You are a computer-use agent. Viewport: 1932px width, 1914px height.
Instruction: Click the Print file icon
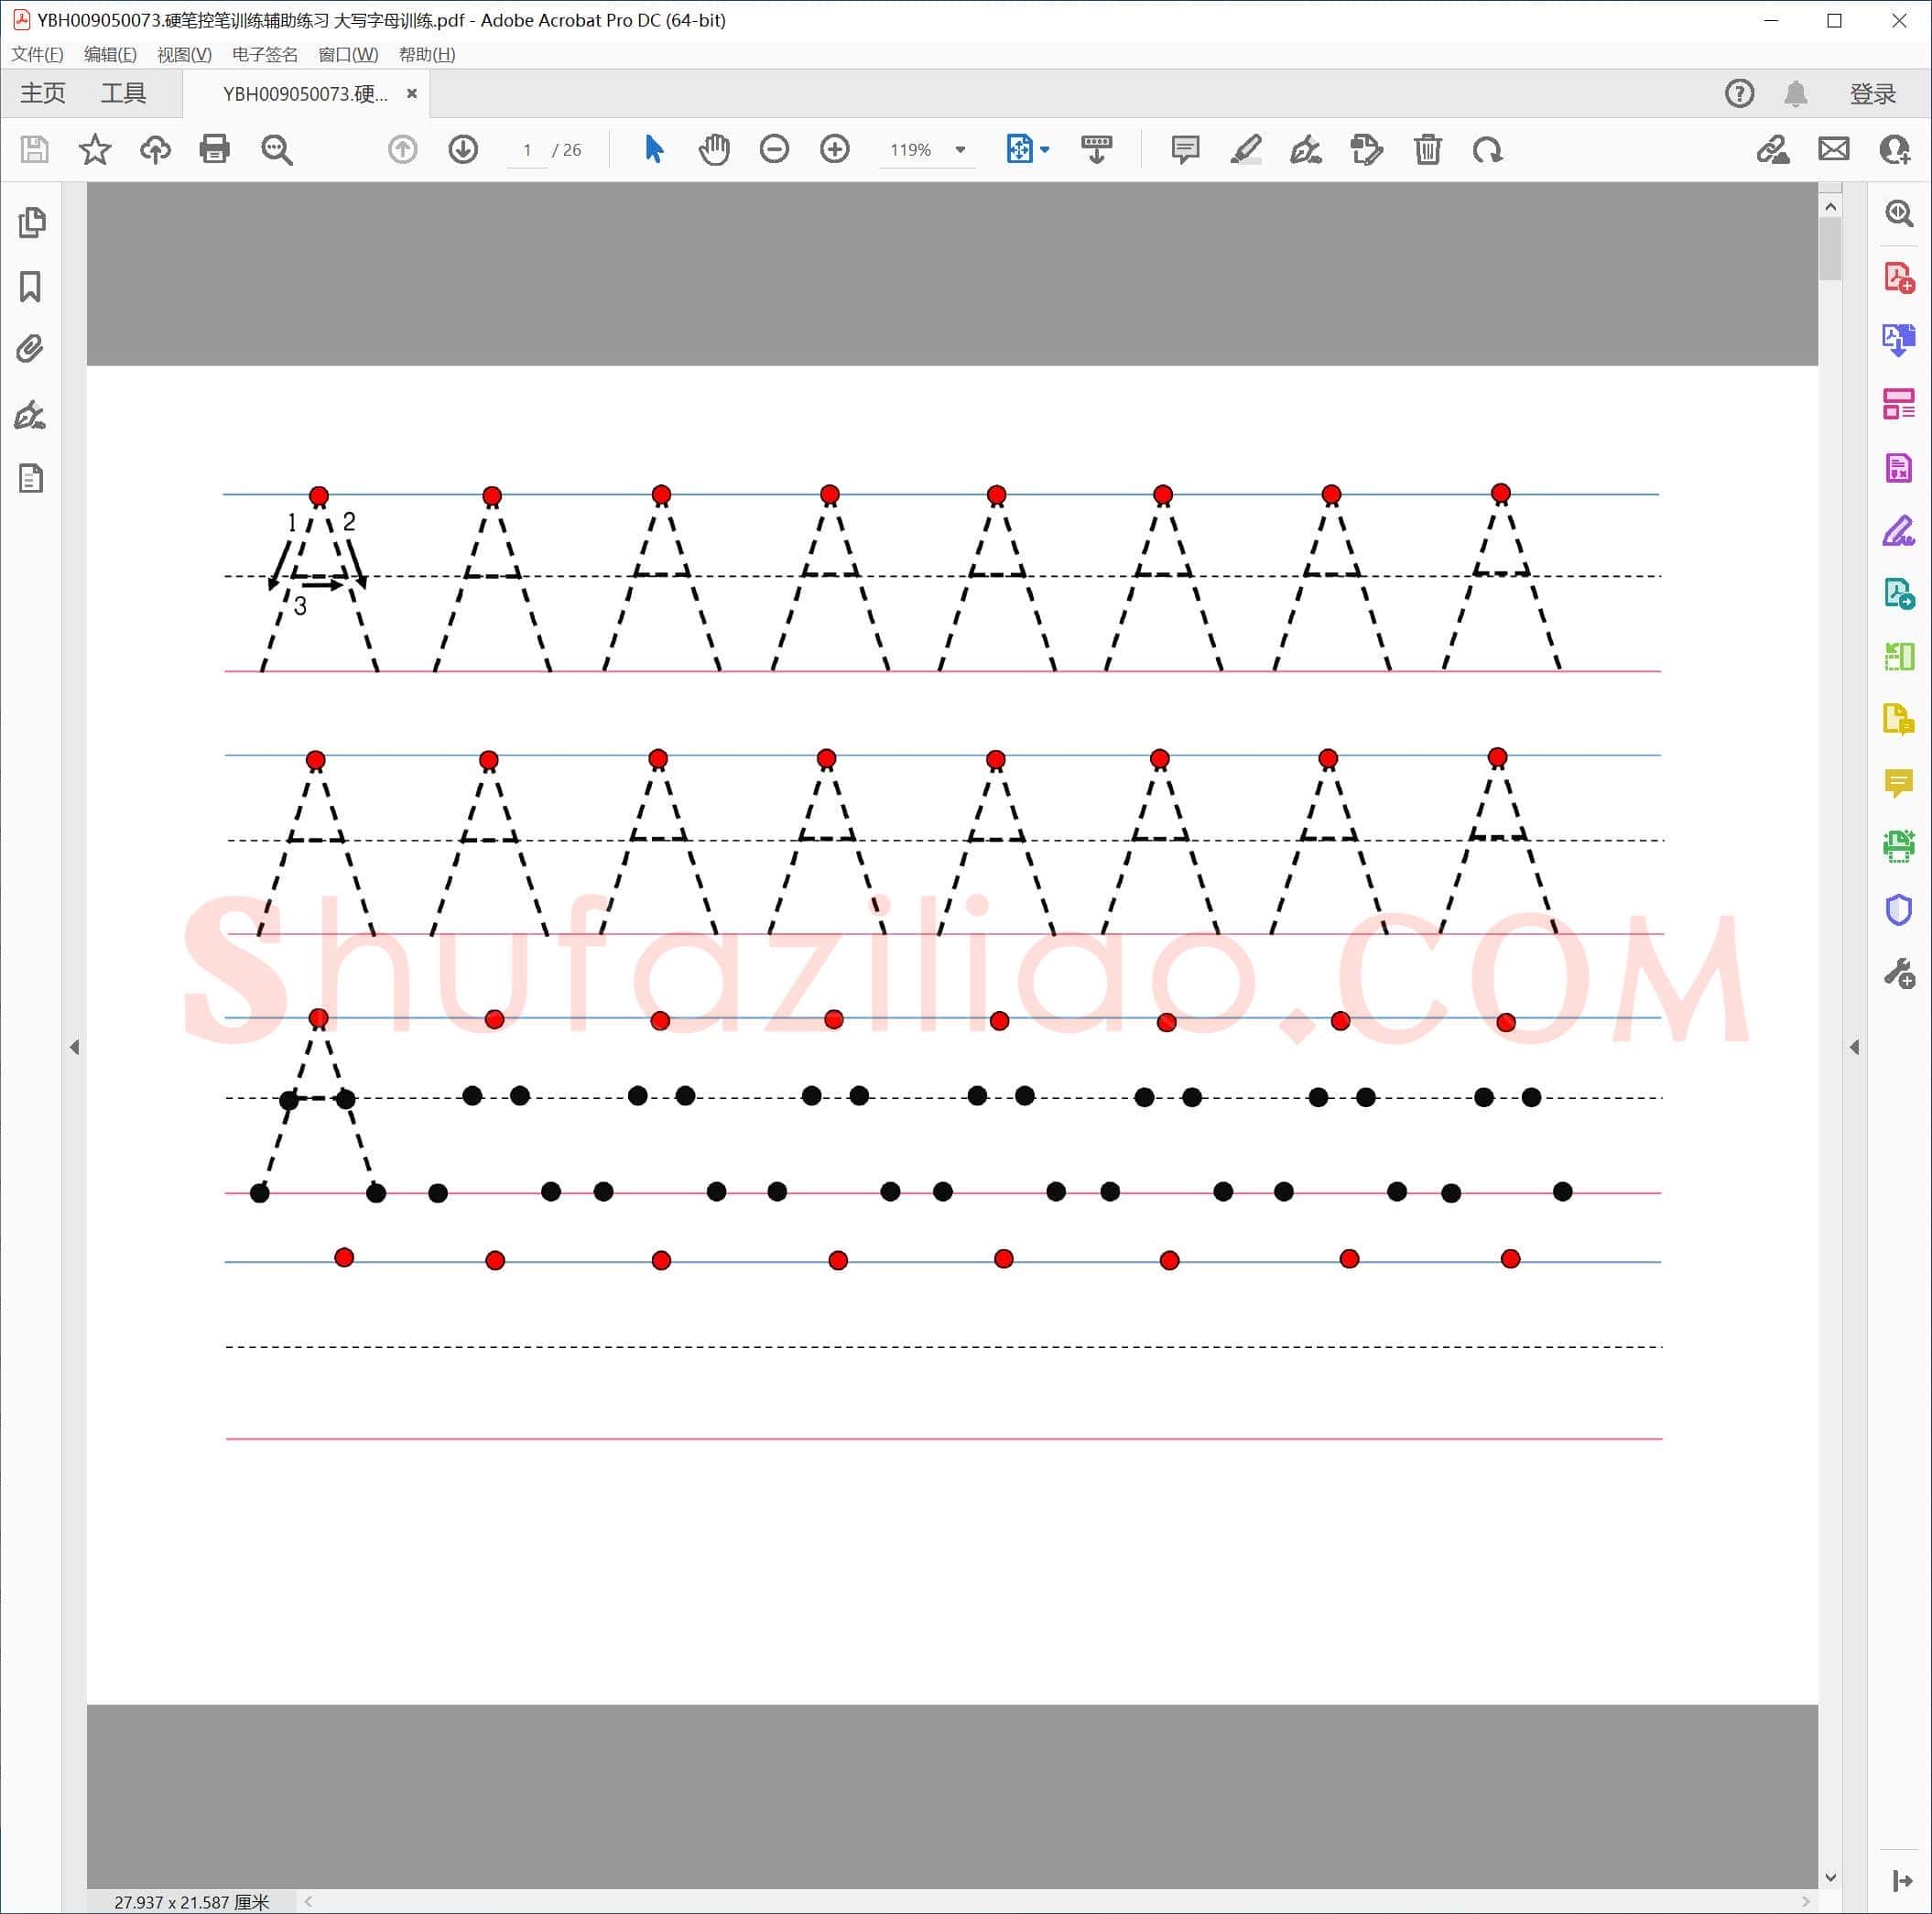point(215,150)
